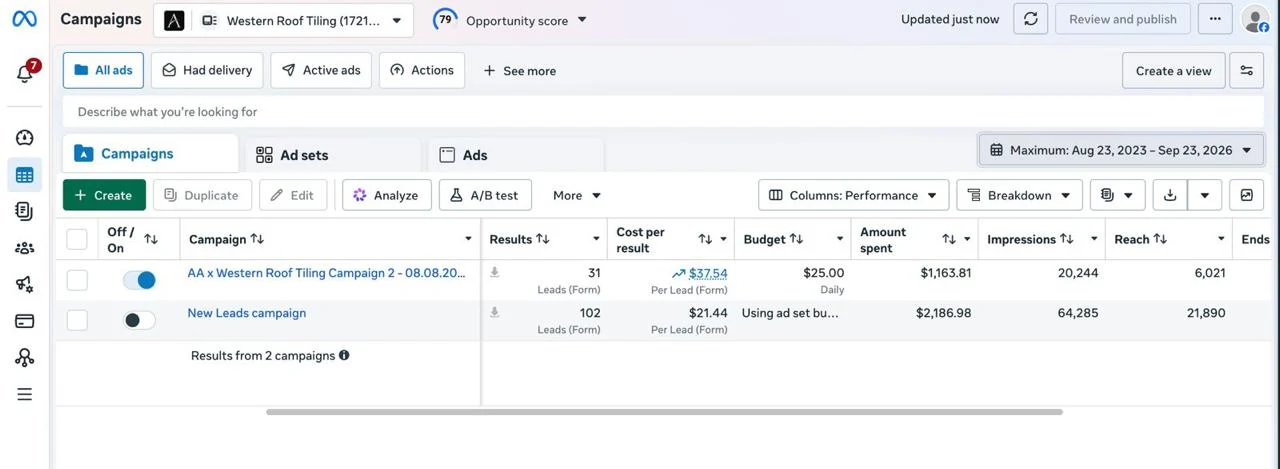Screen dimensions: 1280x469
Task: Select the Had delivery filter
Action: pyautogui.click(x=207, y=70)
